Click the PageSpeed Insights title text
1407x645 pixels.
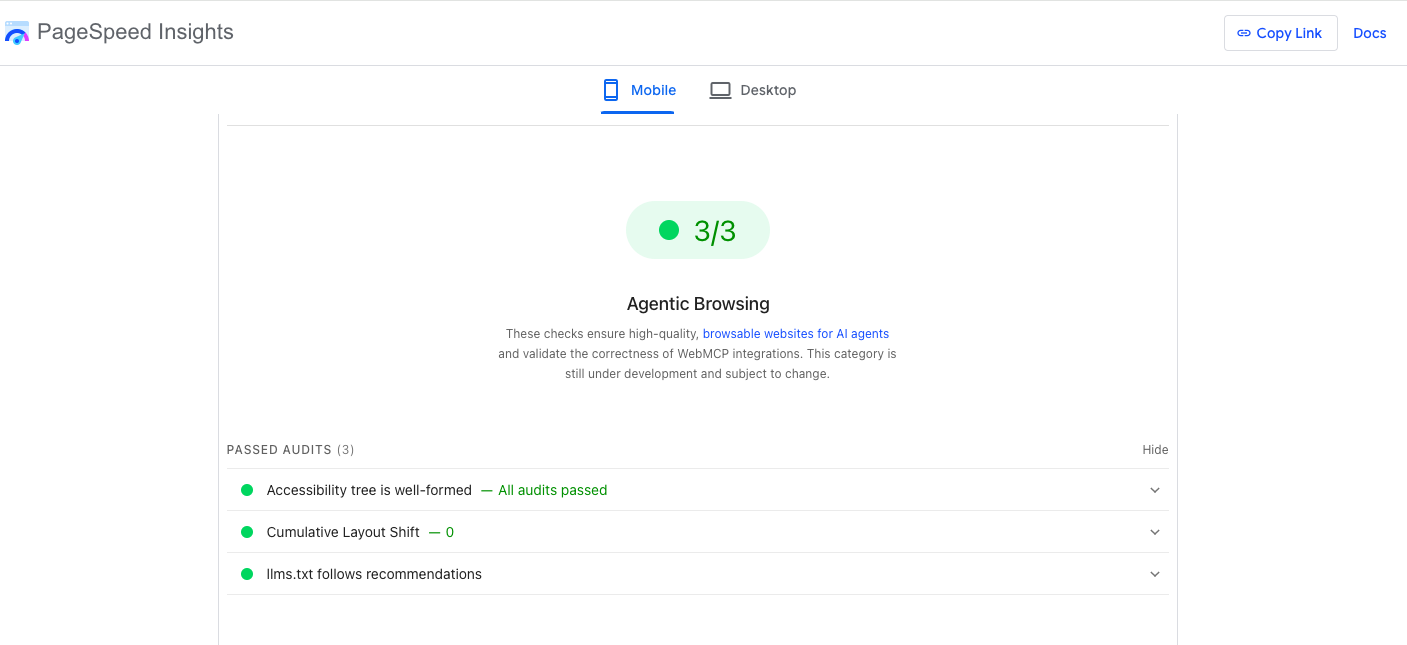(x=135, y=32)
